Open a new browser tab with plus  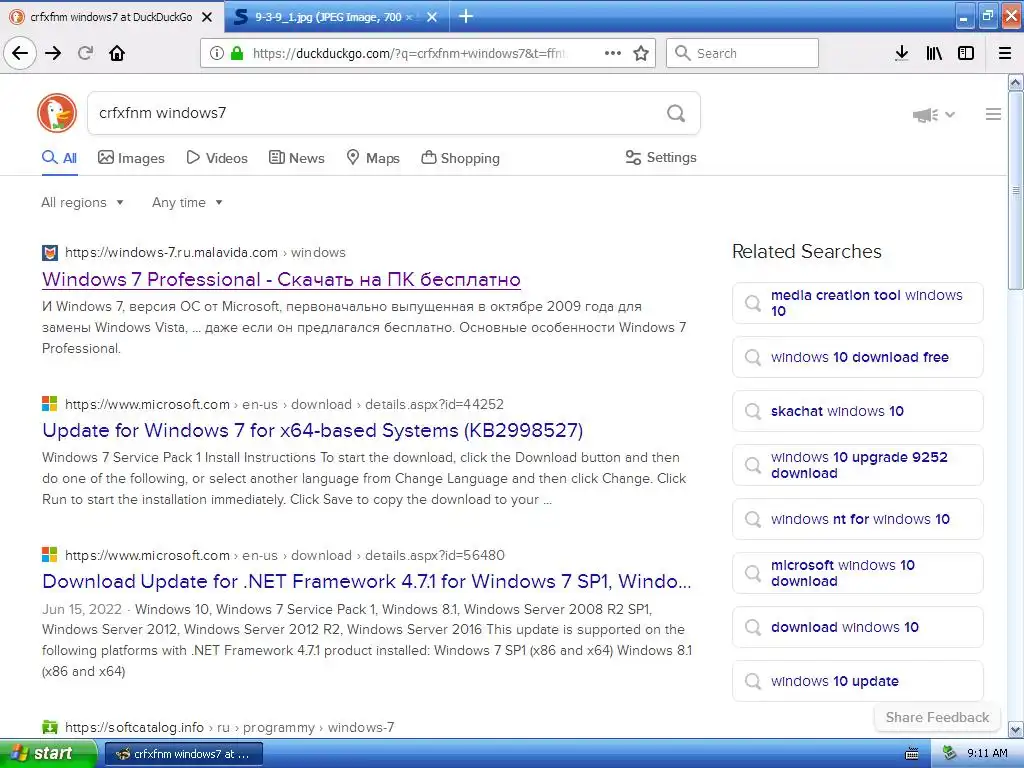click(x=466, y=16)
